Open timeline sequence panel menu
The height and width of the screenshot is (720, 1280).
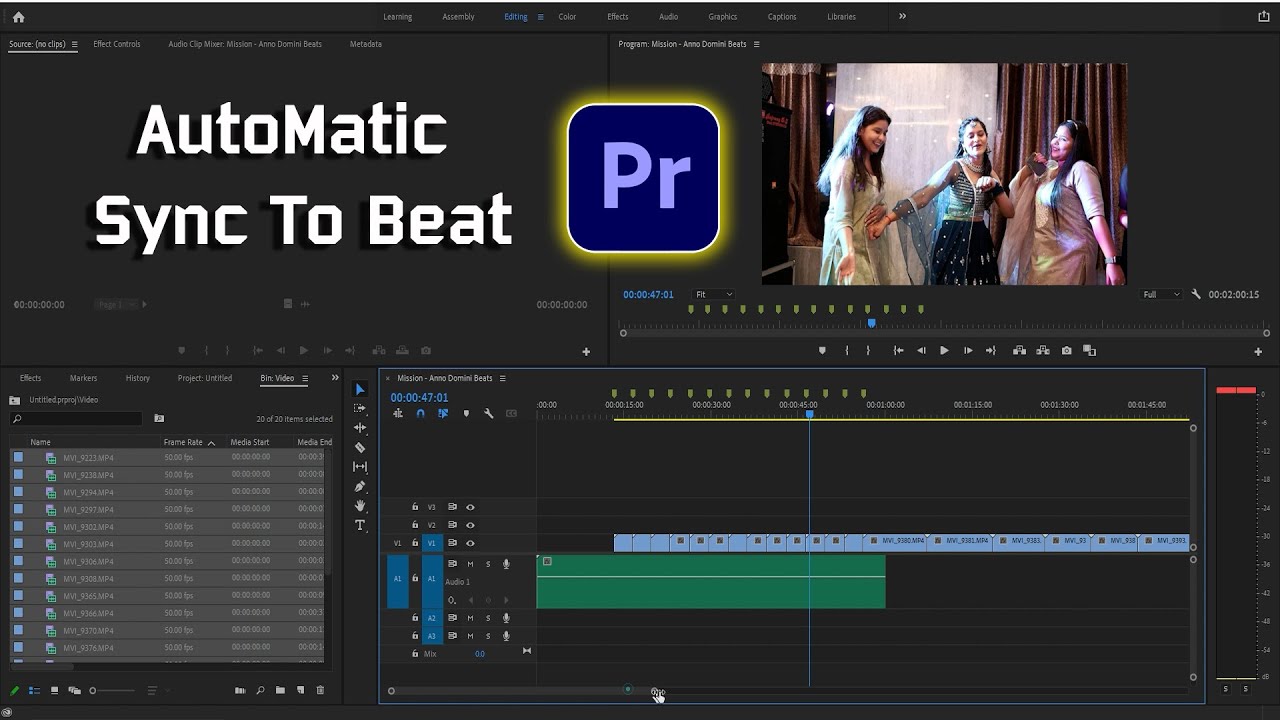point(502,378)
